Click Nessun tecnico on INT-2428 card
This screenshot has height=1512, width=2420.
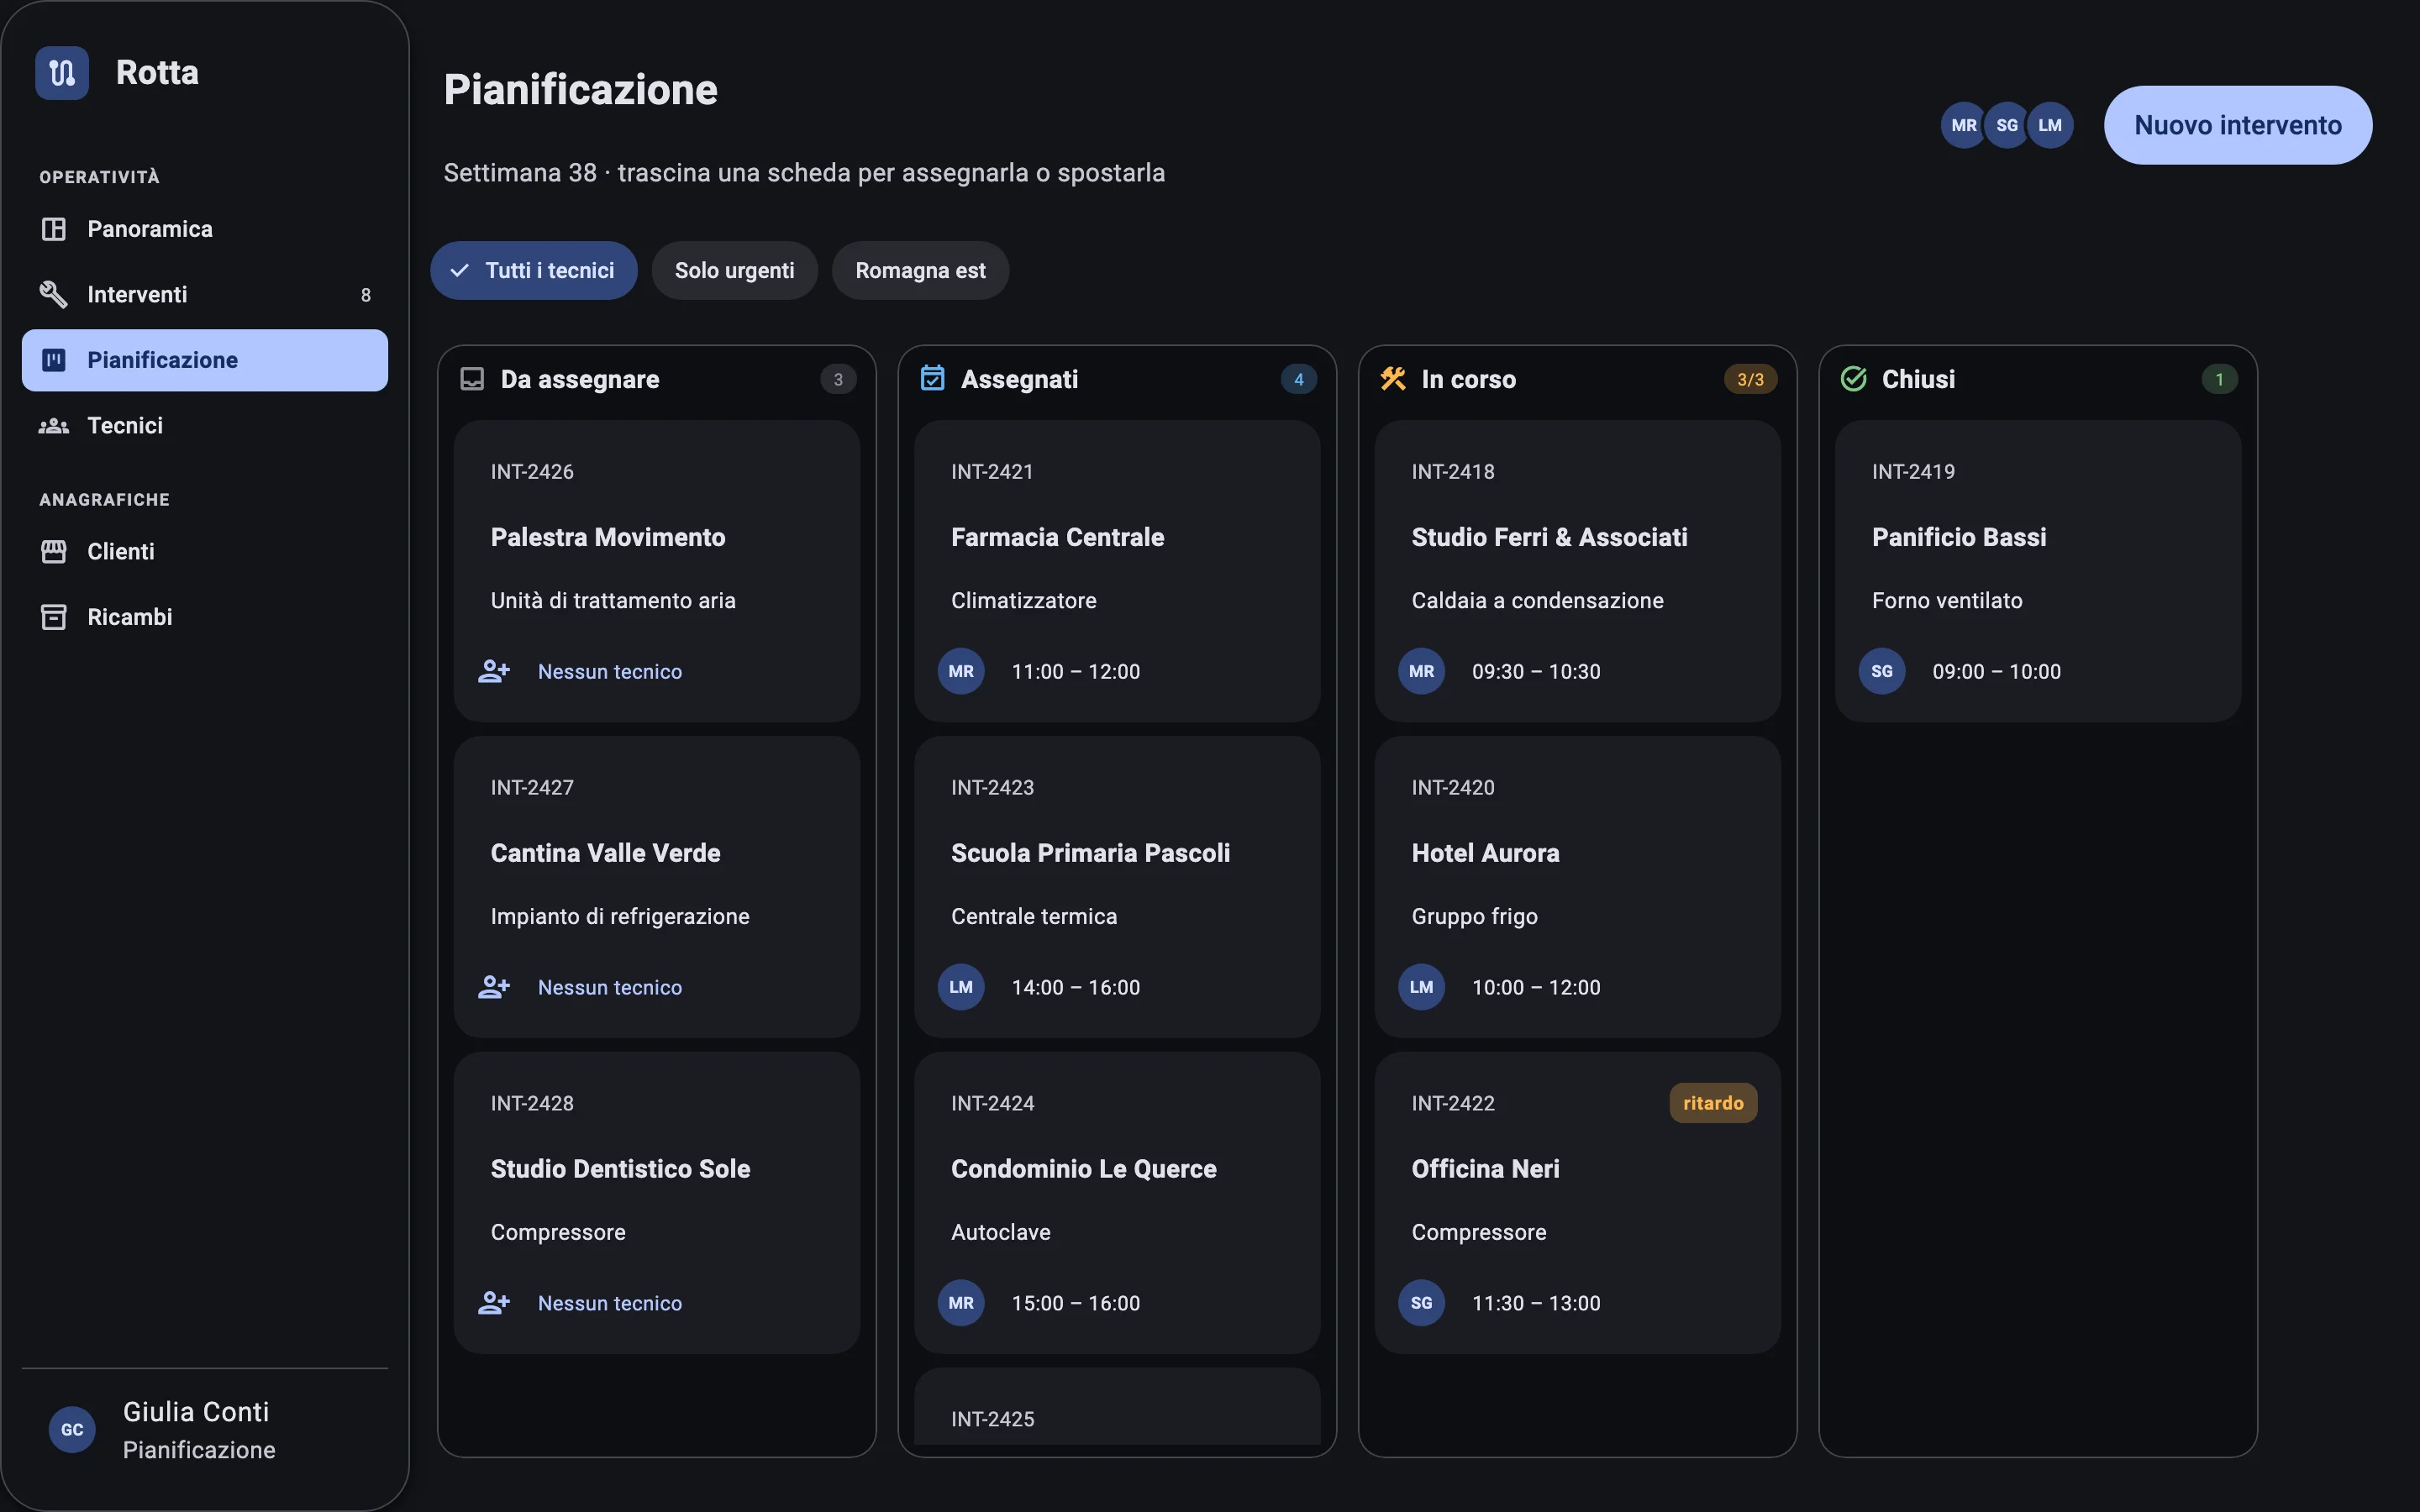[610, 1304]
